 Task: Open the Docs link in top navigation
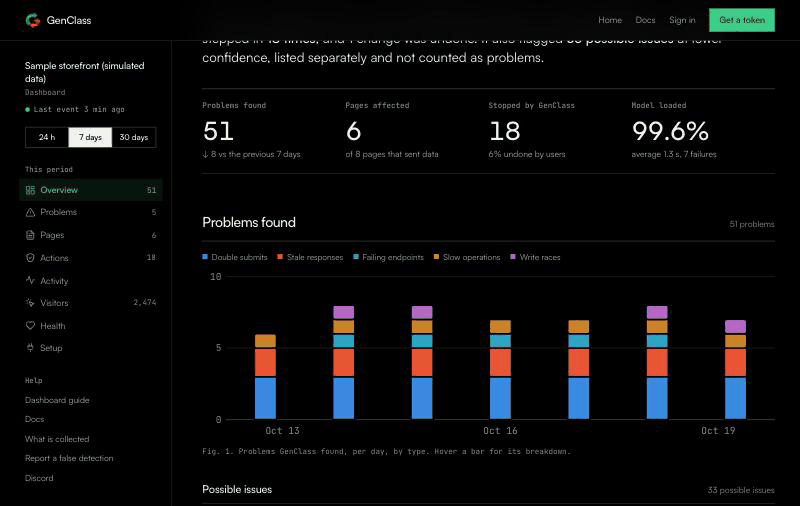(x=645, y=20)
